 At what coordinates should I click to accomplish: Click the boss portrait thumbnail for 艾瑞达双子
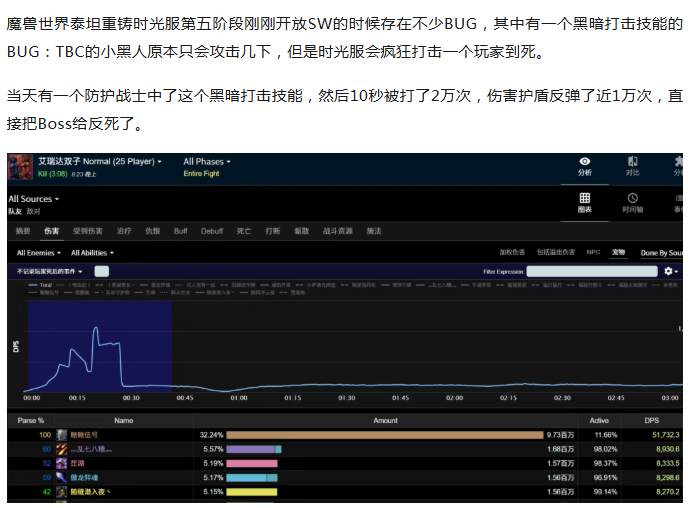(21, 167)
